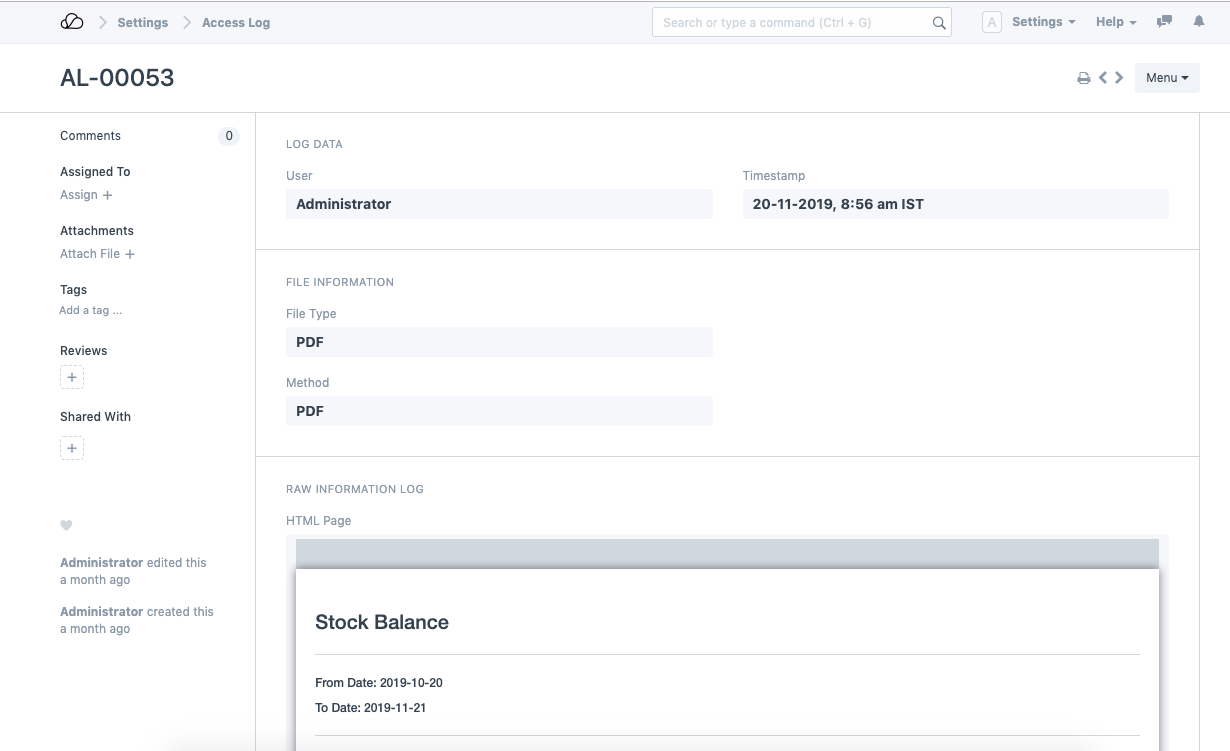Navigate to Settings breadcrumb
Viewport: 1230px width, 751px height.
(142, 22)
